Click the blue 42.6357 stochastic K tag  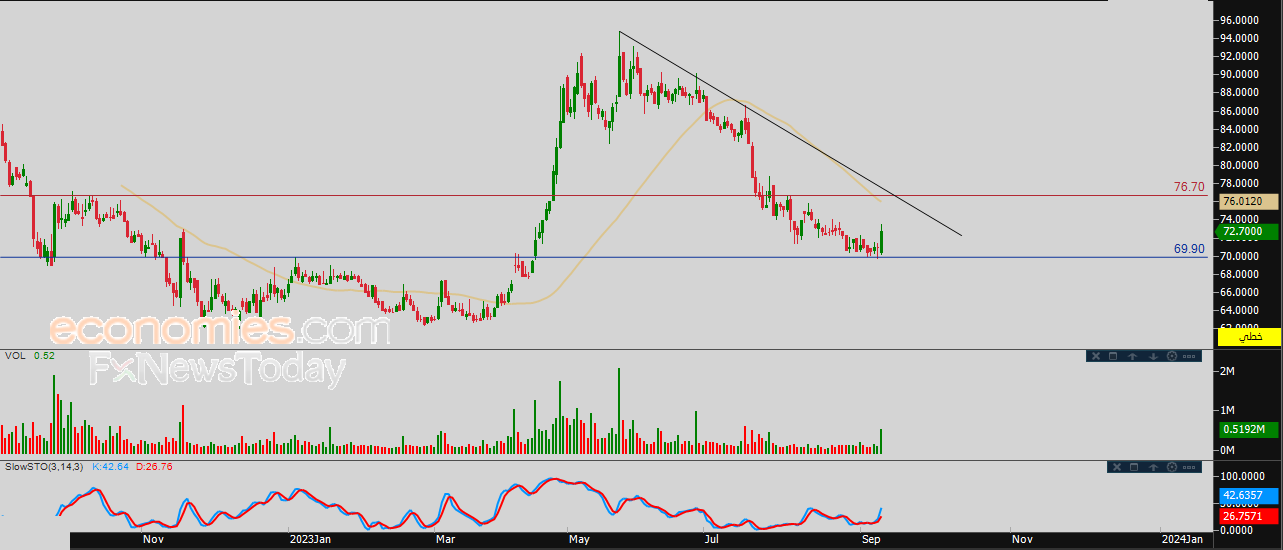coord(1248,495)
